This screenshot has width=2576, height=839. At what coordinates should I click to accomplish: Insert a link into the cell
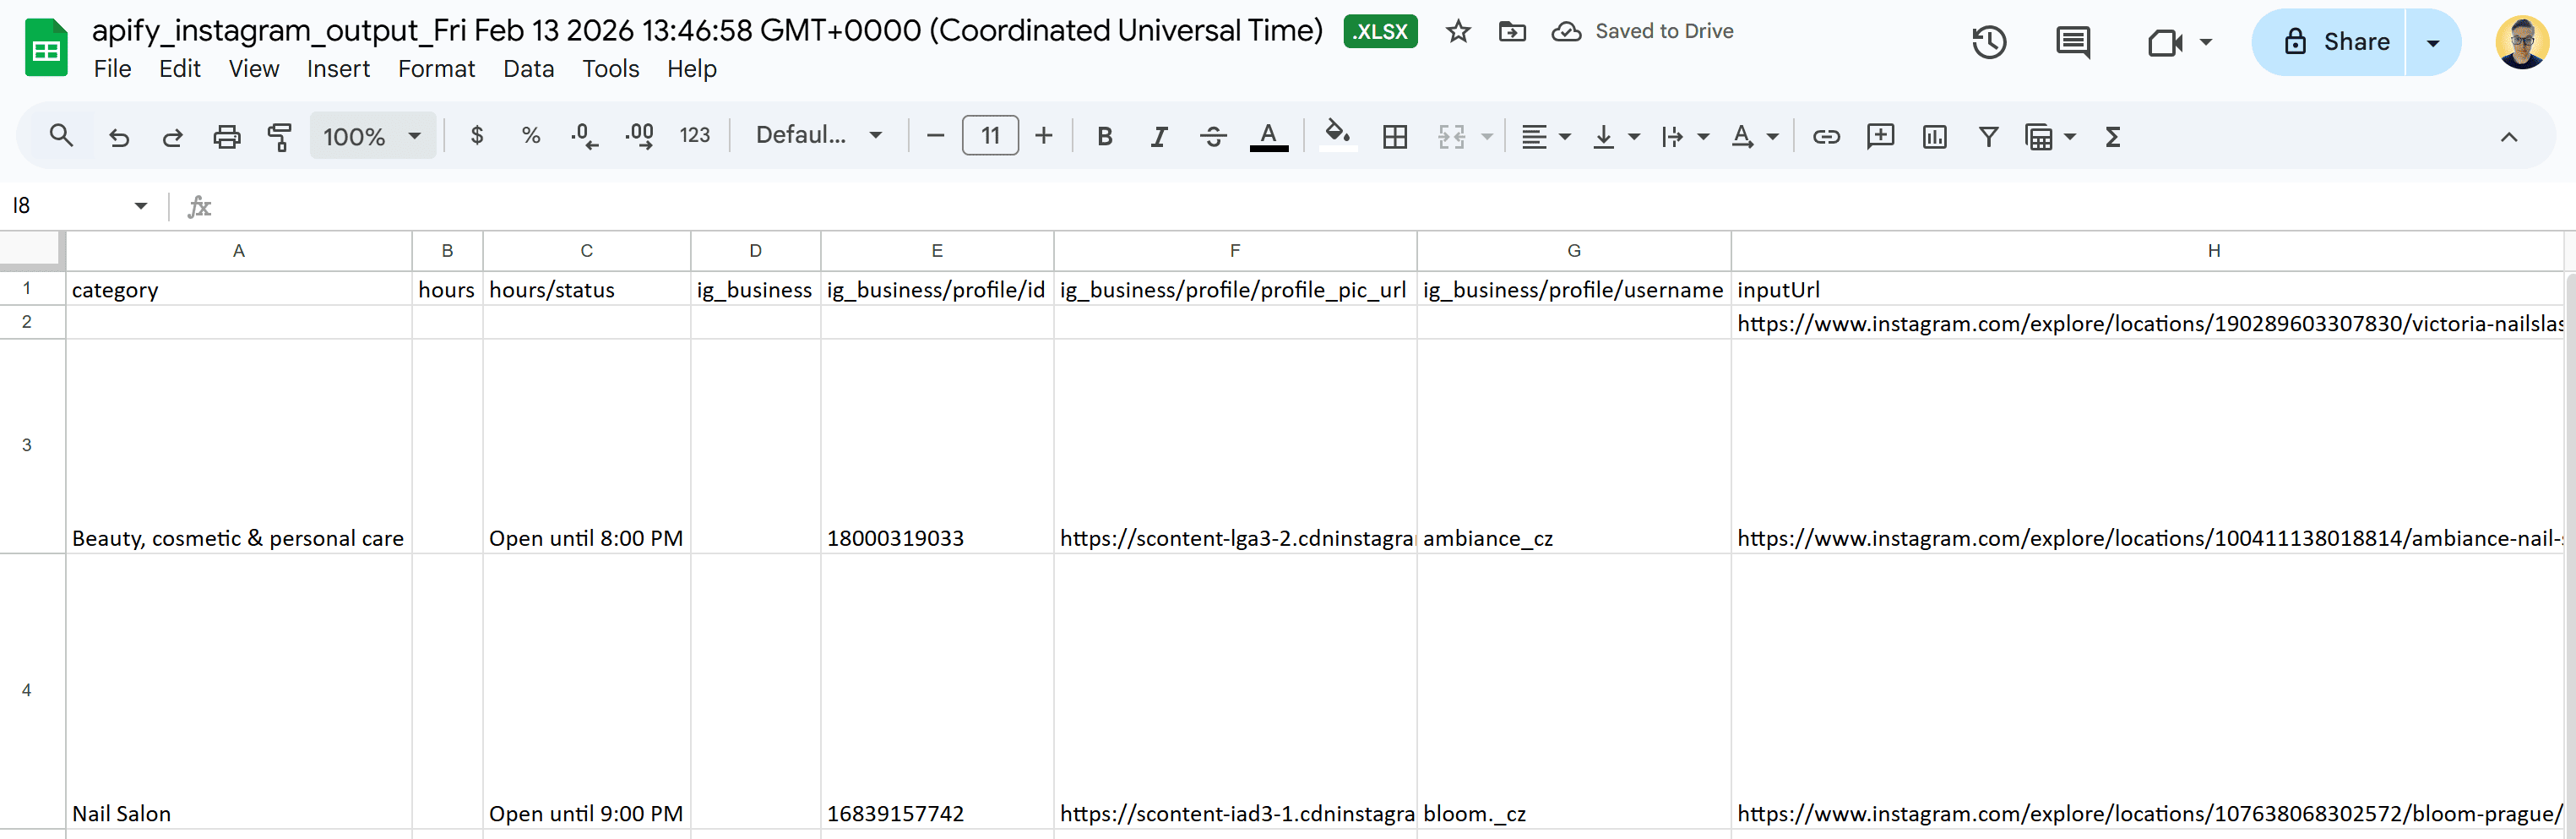coord(1827,136)
